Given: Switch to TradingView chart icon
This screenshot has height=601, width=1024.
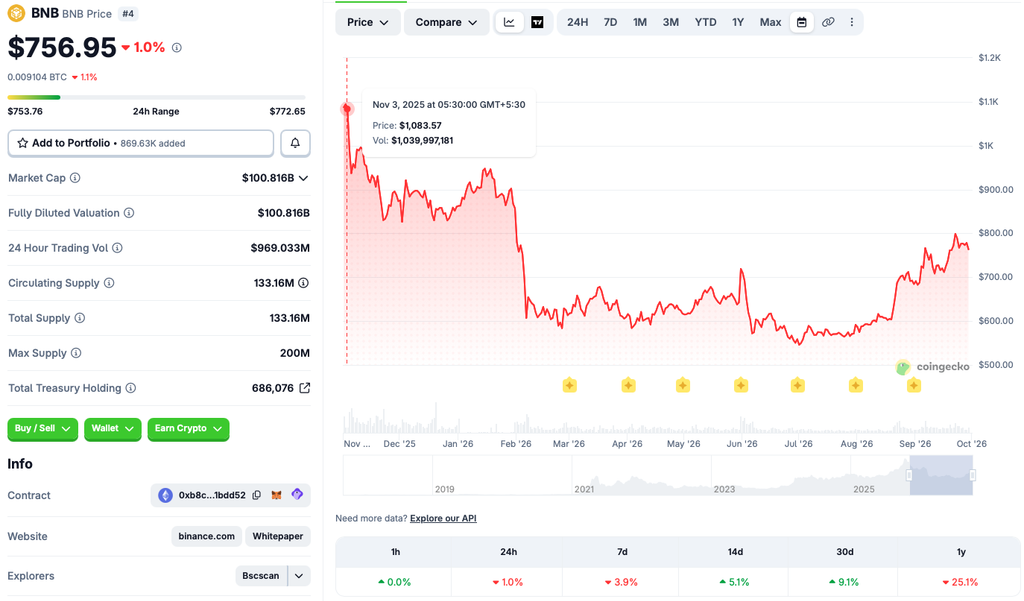Looking at the screenshot, I should click(x=537, y=22).
